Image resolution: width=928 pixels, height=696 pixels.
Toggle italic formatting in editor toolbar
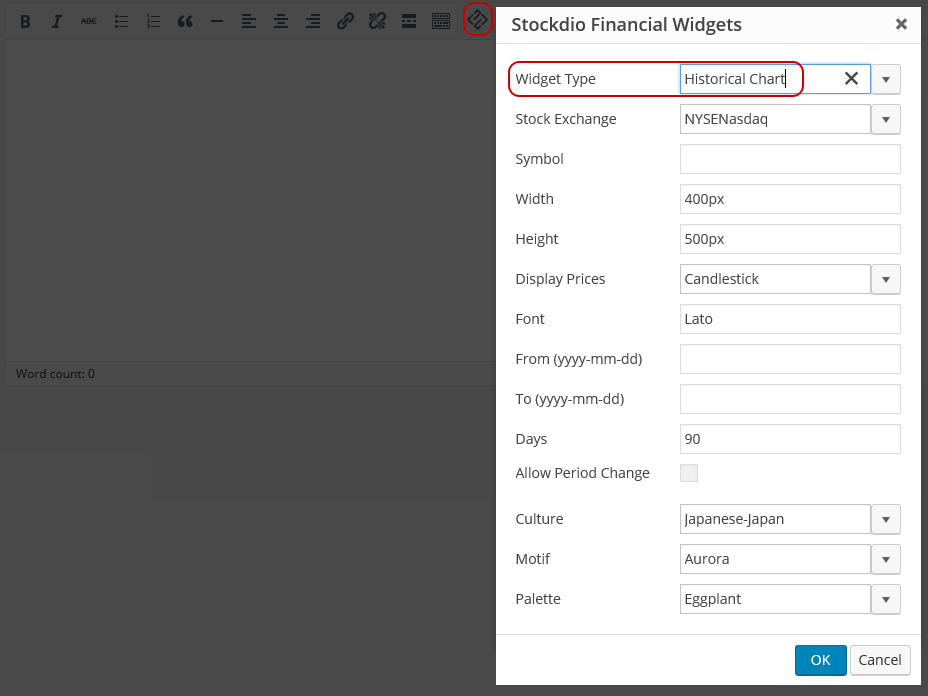[x=57, y=22]
